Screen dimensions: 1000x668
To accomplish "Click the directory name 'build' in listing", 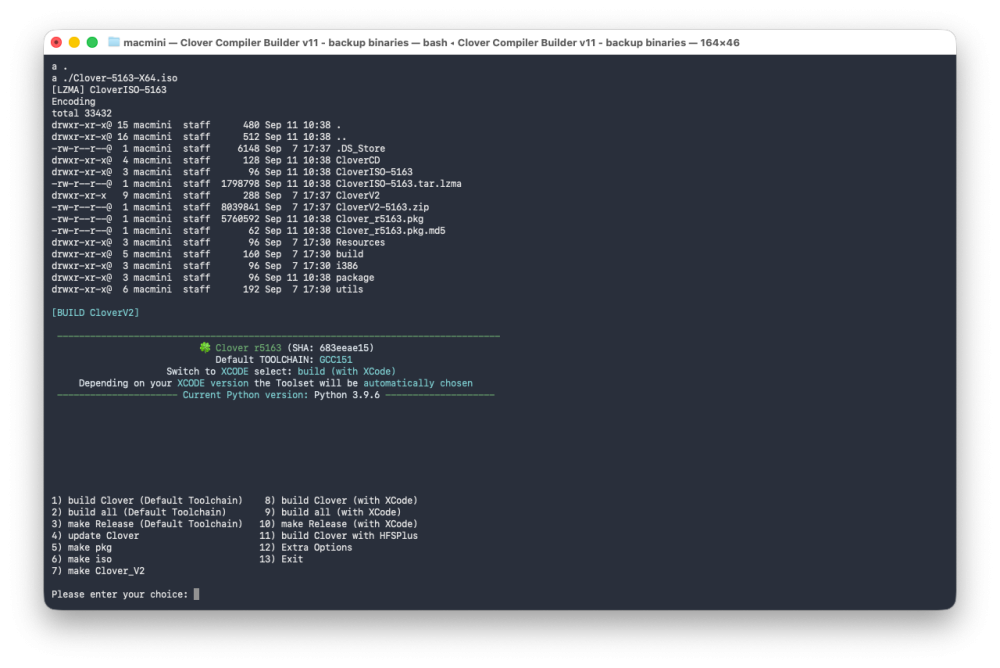I will 349,254.
